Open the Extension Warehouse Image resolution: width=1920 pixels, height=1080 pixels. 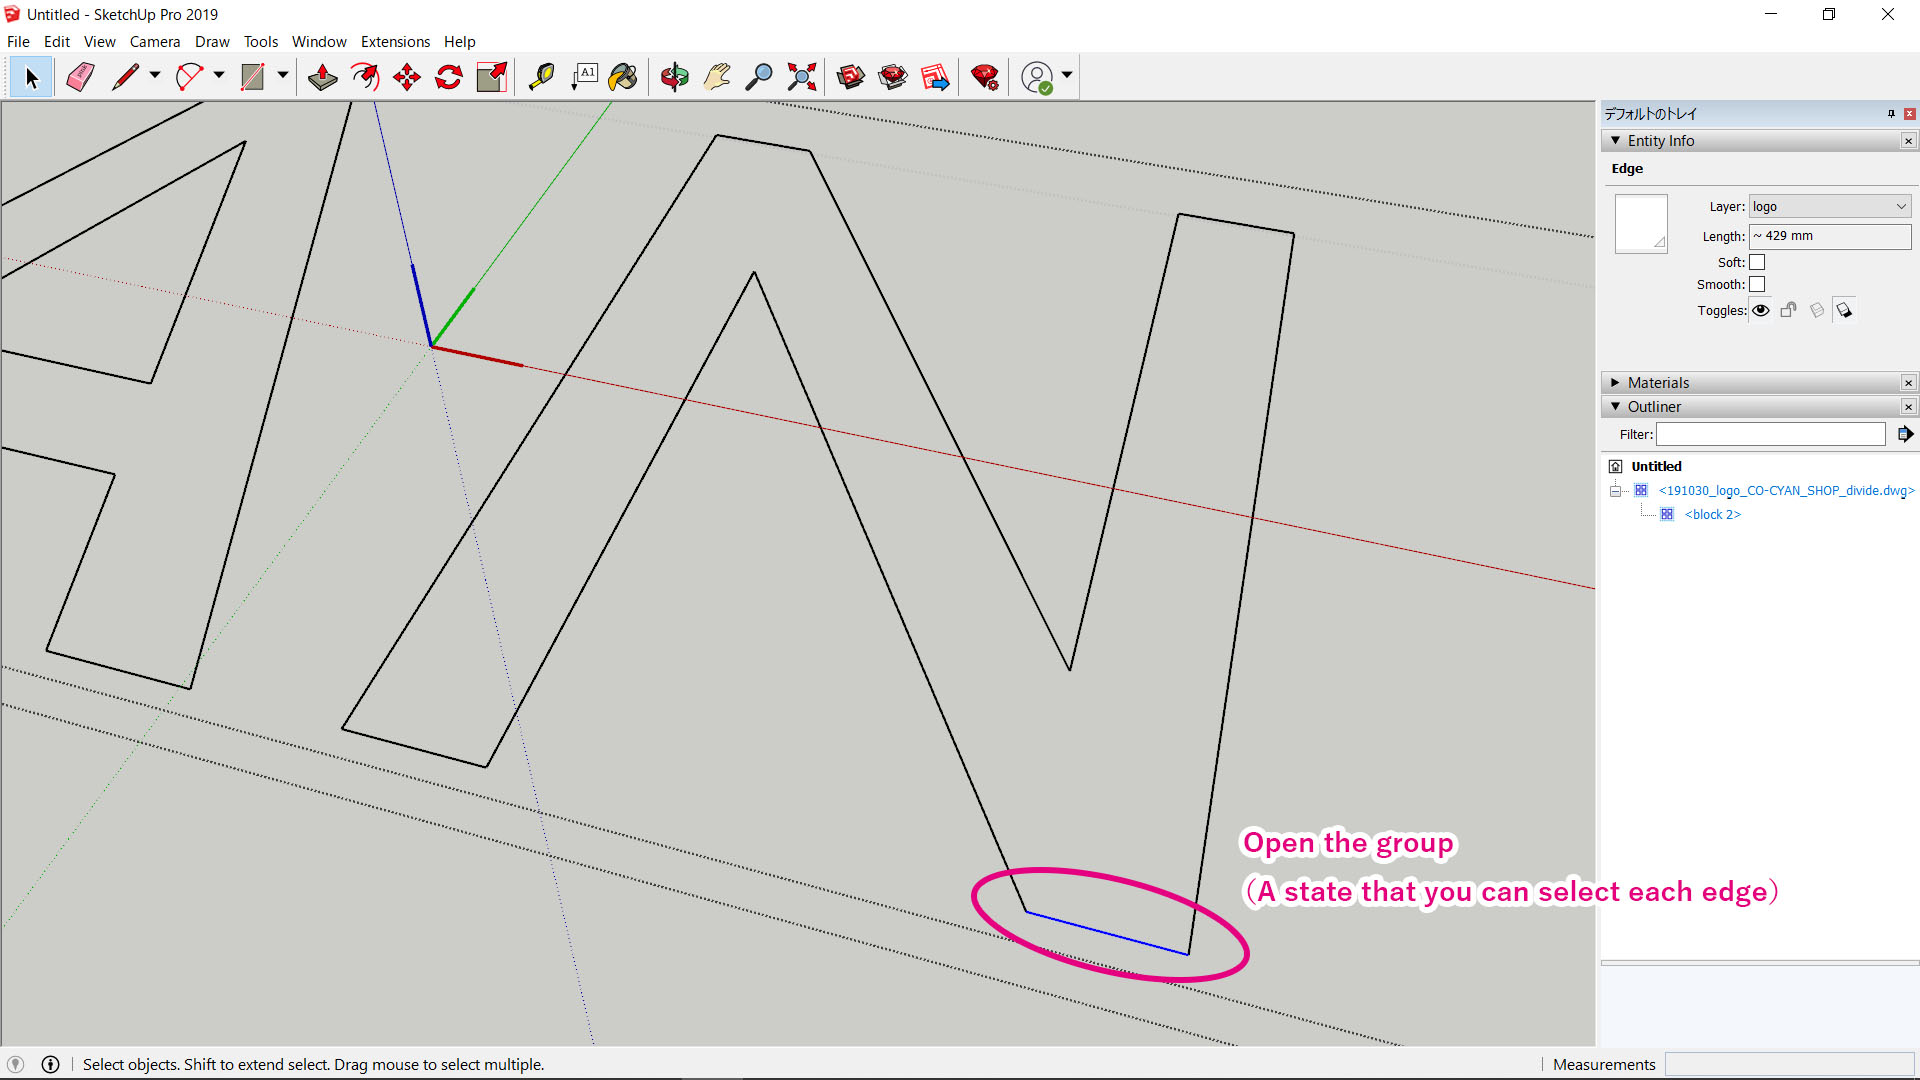point(893,77)
